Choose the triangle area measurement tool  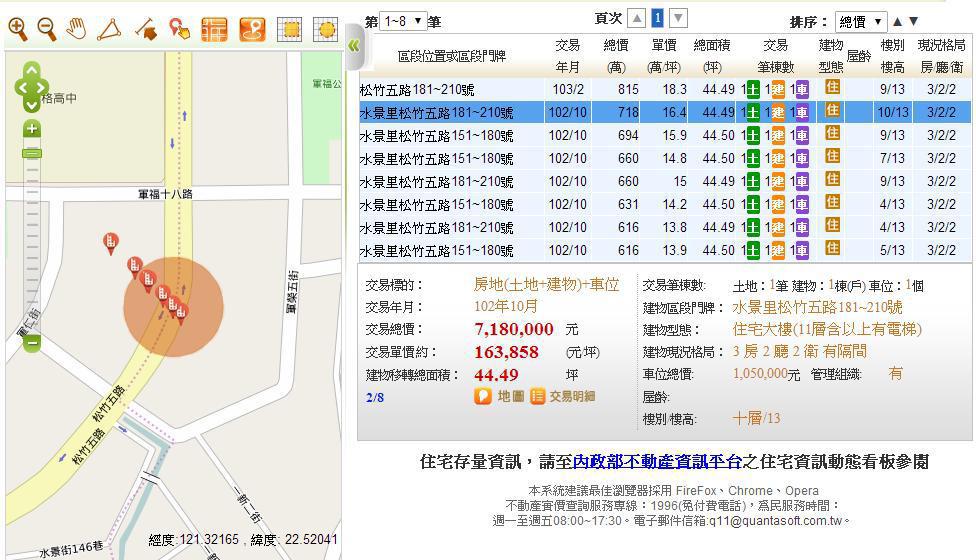click(109, 29)
